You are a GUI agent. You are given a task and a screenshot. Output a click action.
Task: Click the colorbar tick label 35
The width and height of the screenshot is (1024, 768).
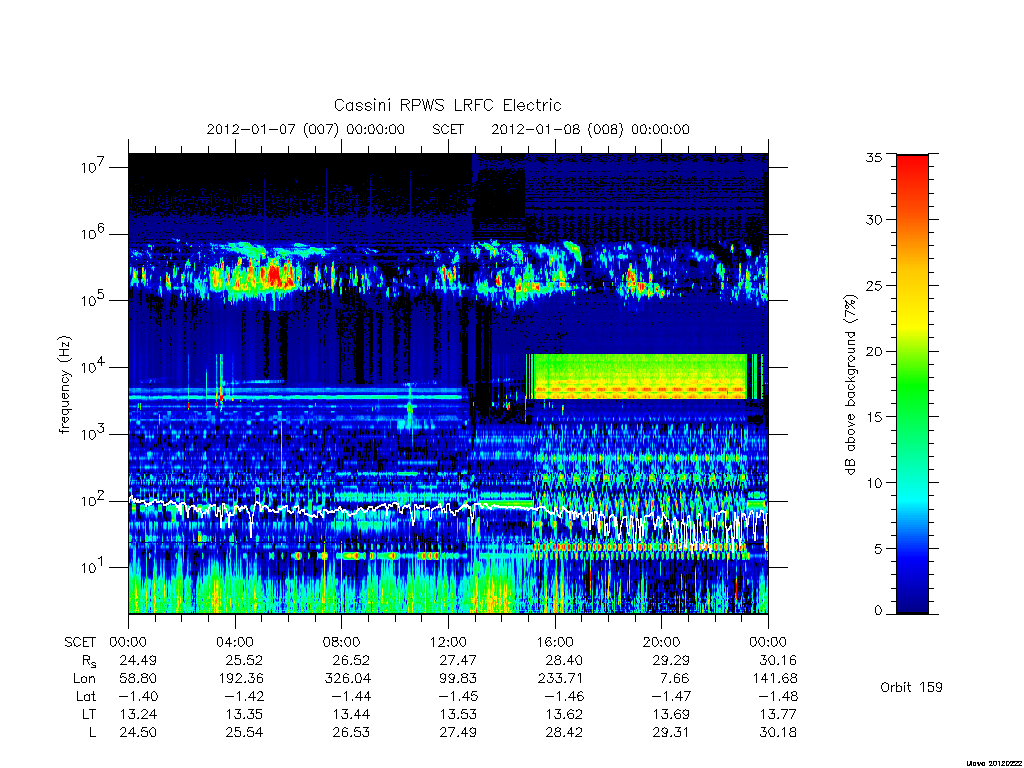coord(874,157)
